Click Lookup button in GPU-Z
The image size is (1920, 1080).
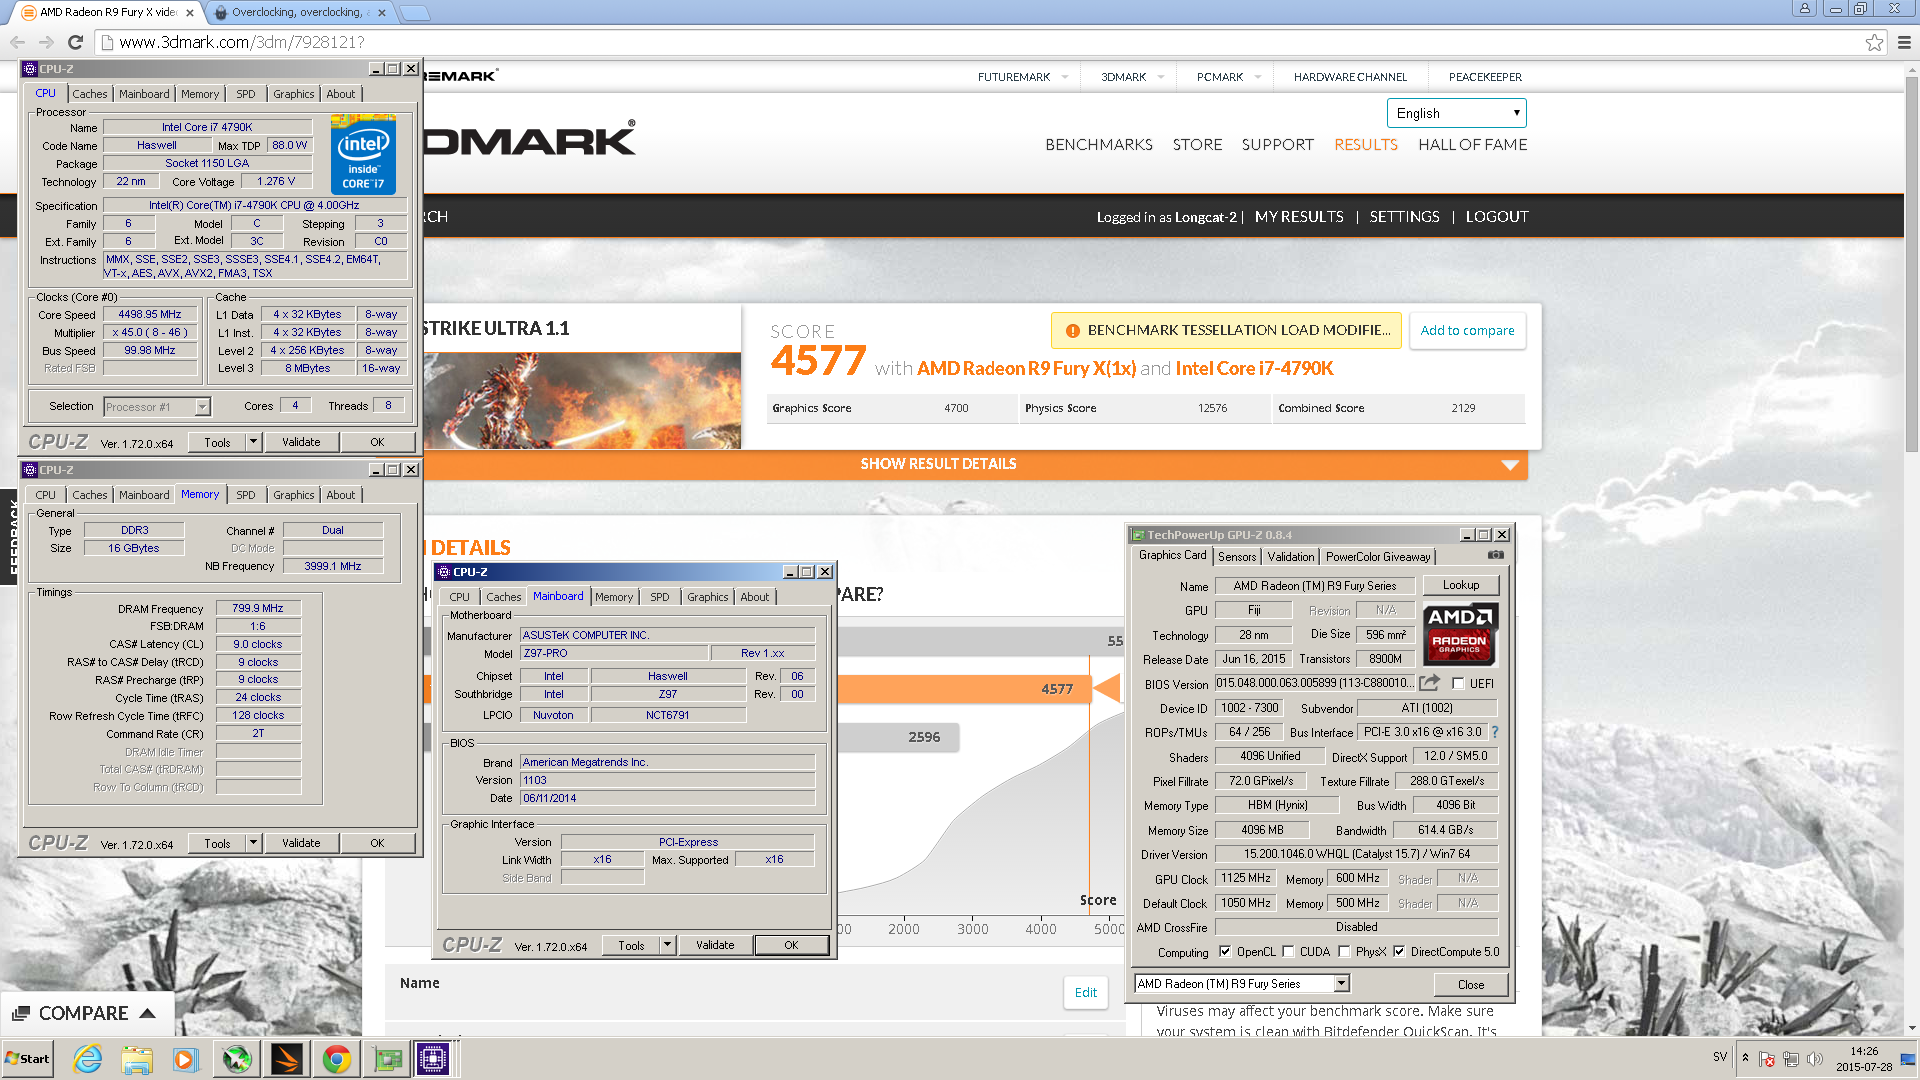pos(1460,585)
